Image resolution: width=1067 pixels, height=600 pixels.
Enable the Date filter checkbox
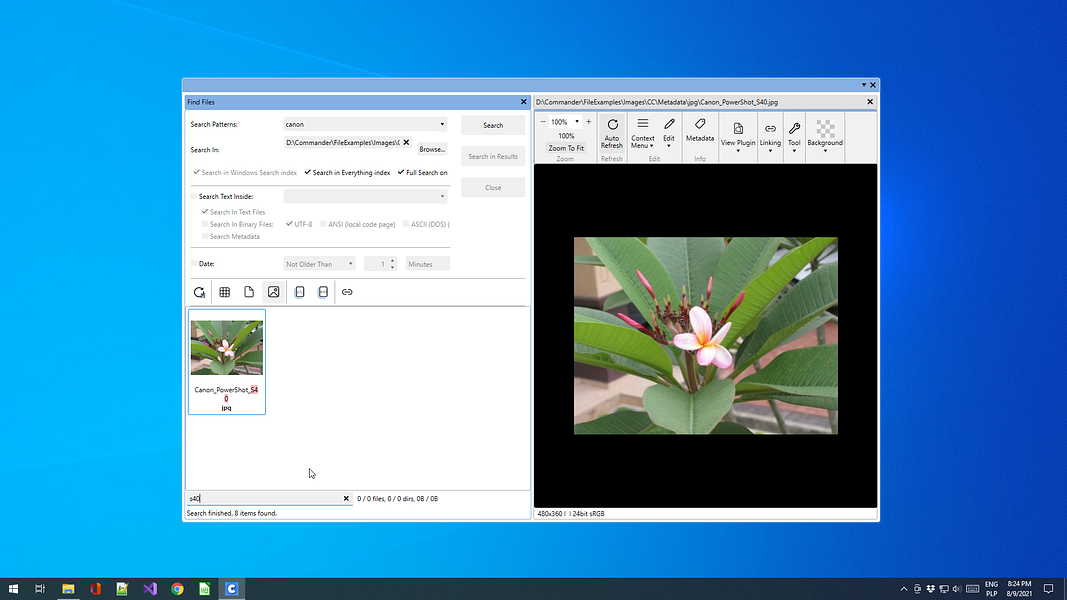coord(194,264)
